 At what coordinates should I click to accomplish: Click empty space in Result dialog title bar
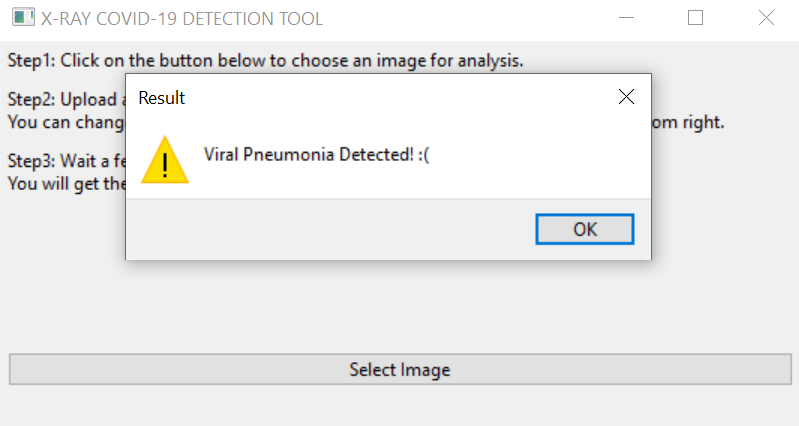tap(400, 97)
